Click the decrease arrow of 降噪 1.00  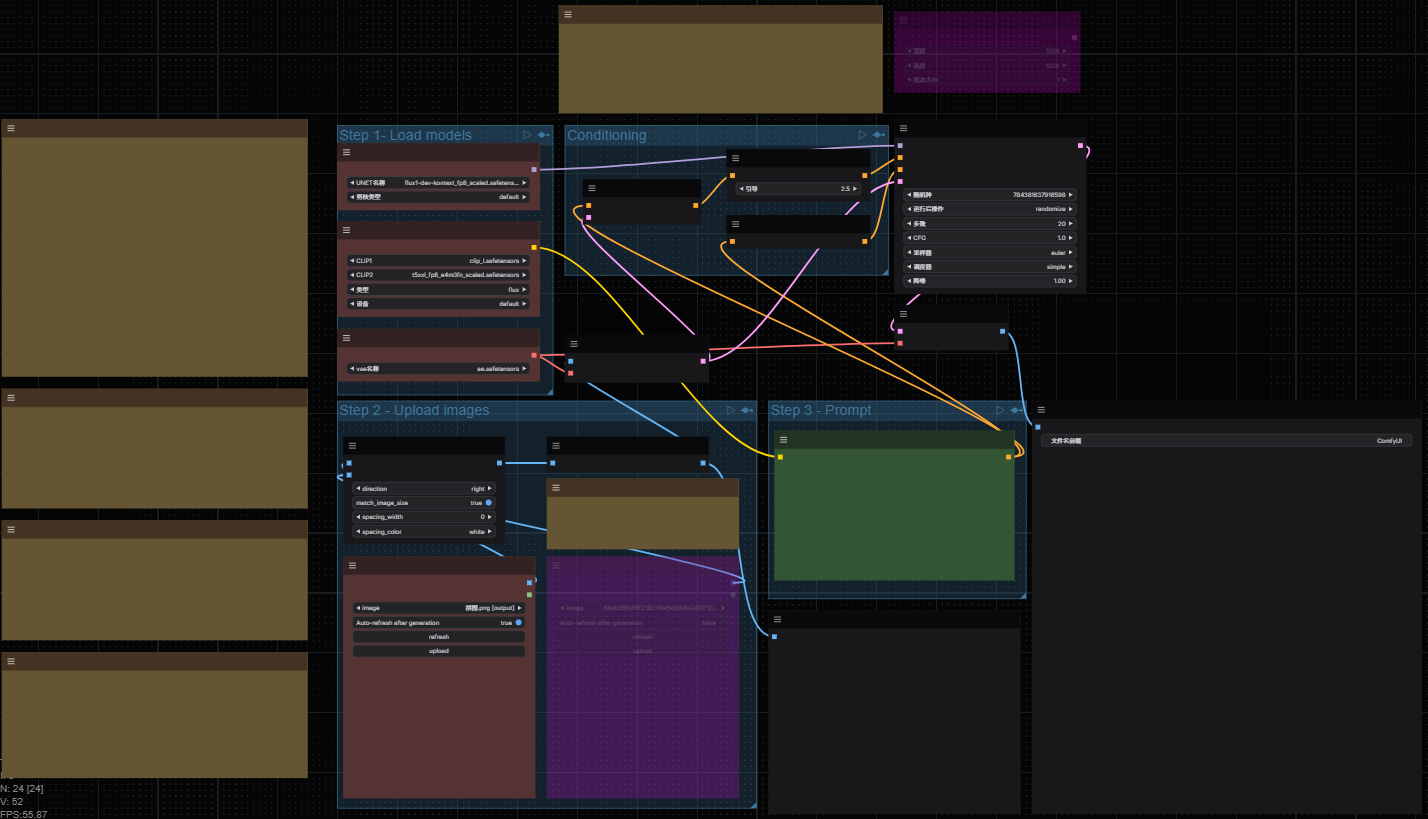click(x=909, y=281)
